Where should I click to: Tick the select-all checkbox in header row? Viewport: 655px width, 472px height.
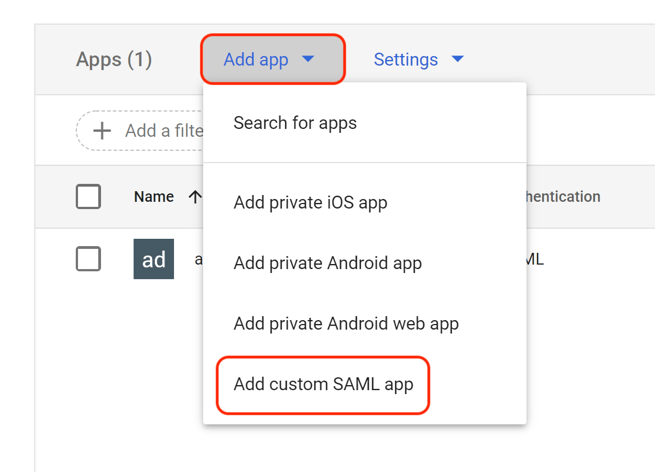click(88, 197)
